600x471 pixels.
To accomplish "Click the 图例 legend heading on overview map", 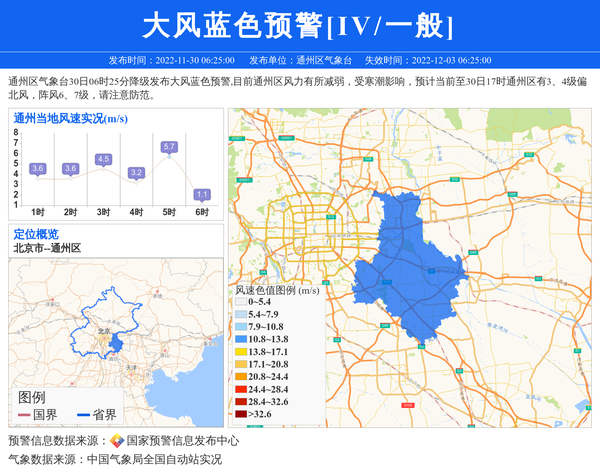I will (x=31, y=398).
